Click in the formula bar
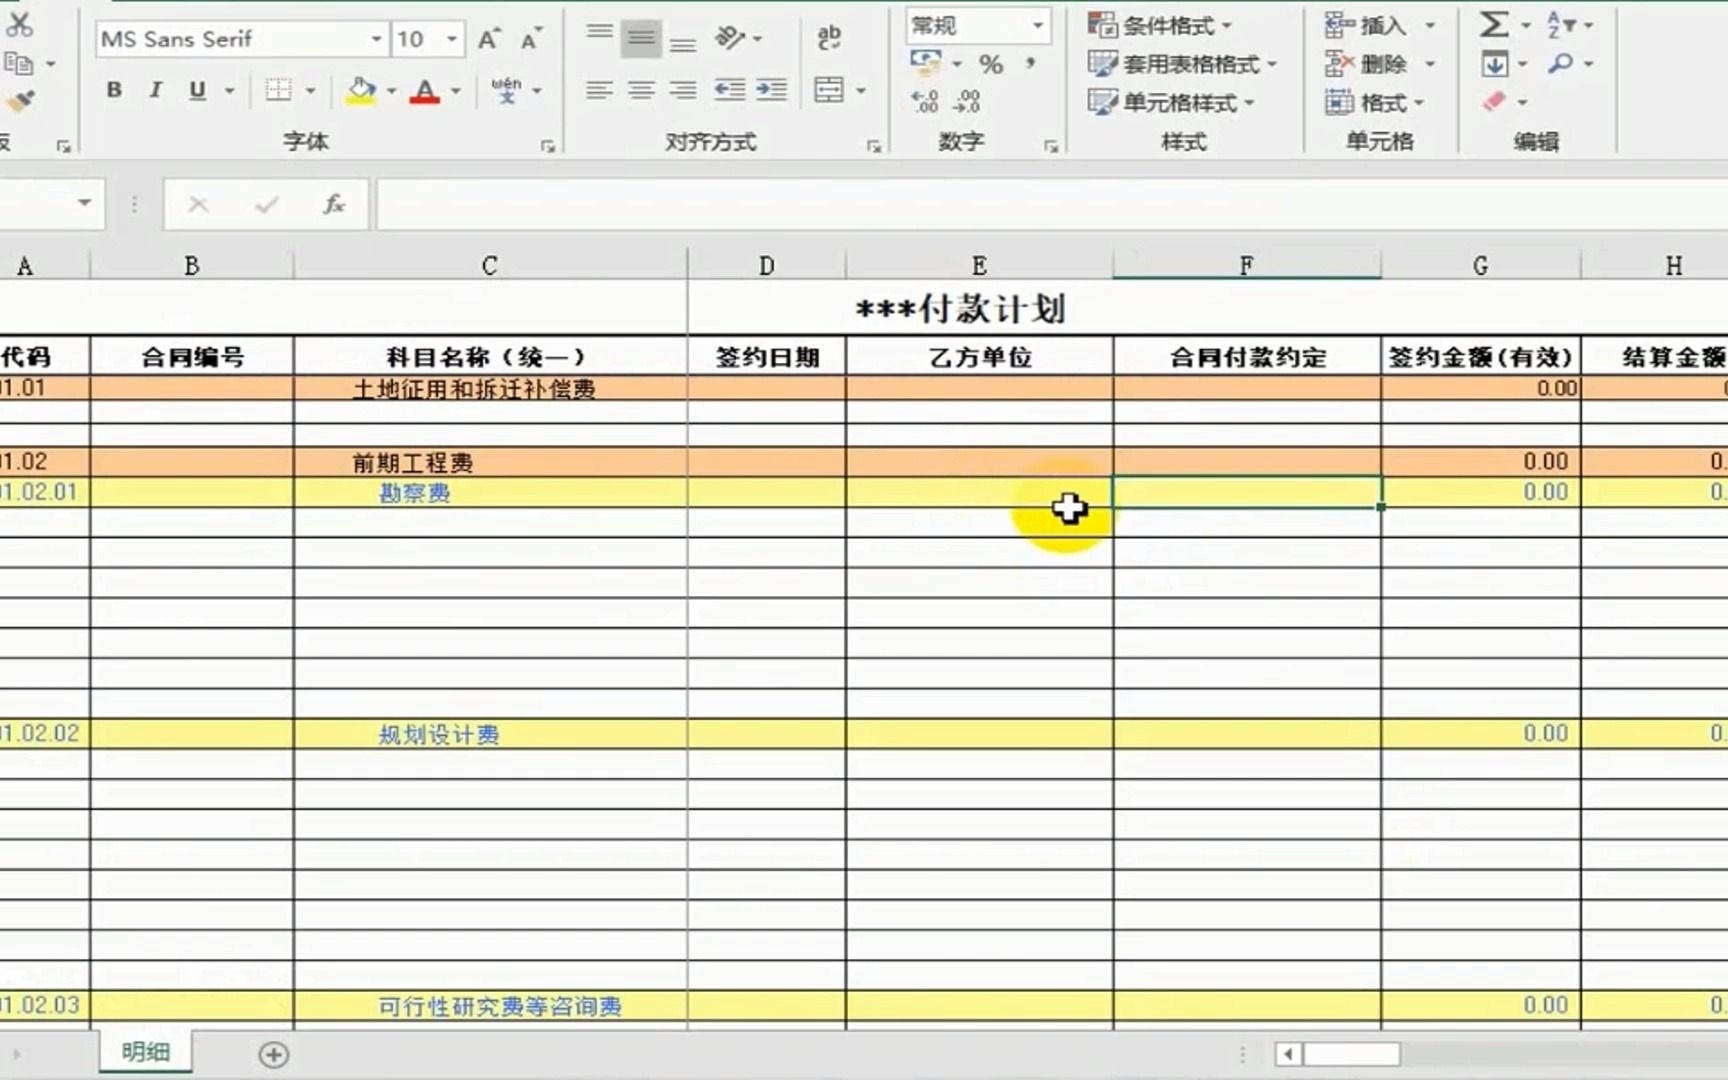Image resolution: width=1728 pixels, height=1080 pixels. [x=1052, y=204]
